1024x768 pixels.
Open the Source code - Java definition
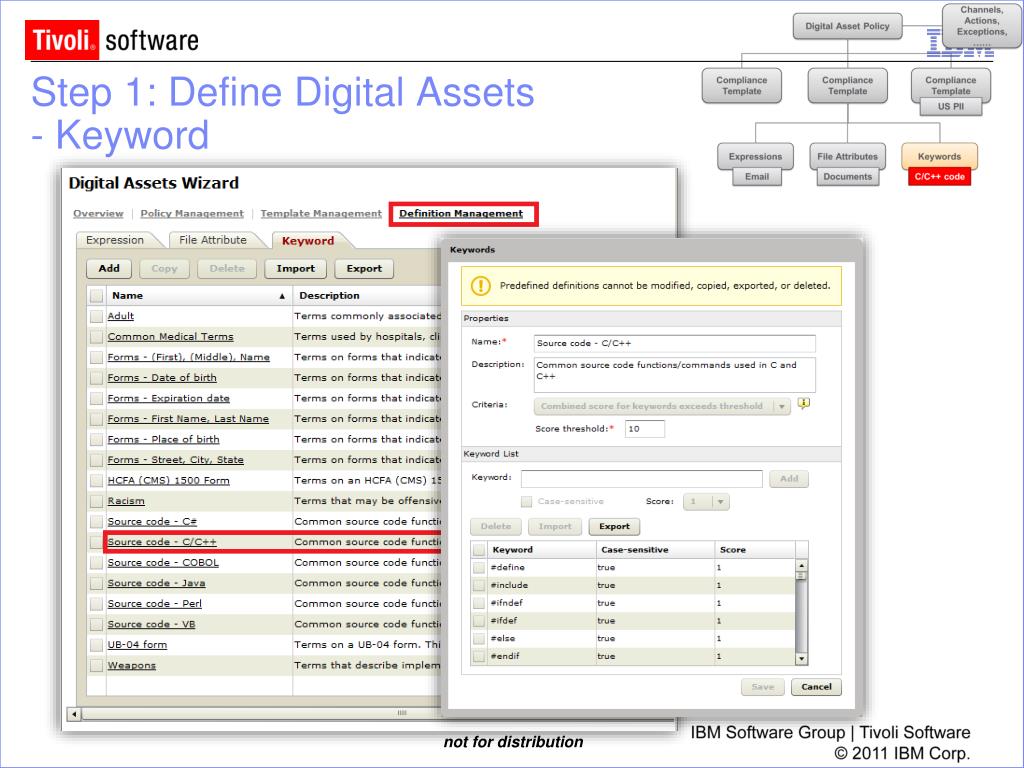tap(157, 583)
